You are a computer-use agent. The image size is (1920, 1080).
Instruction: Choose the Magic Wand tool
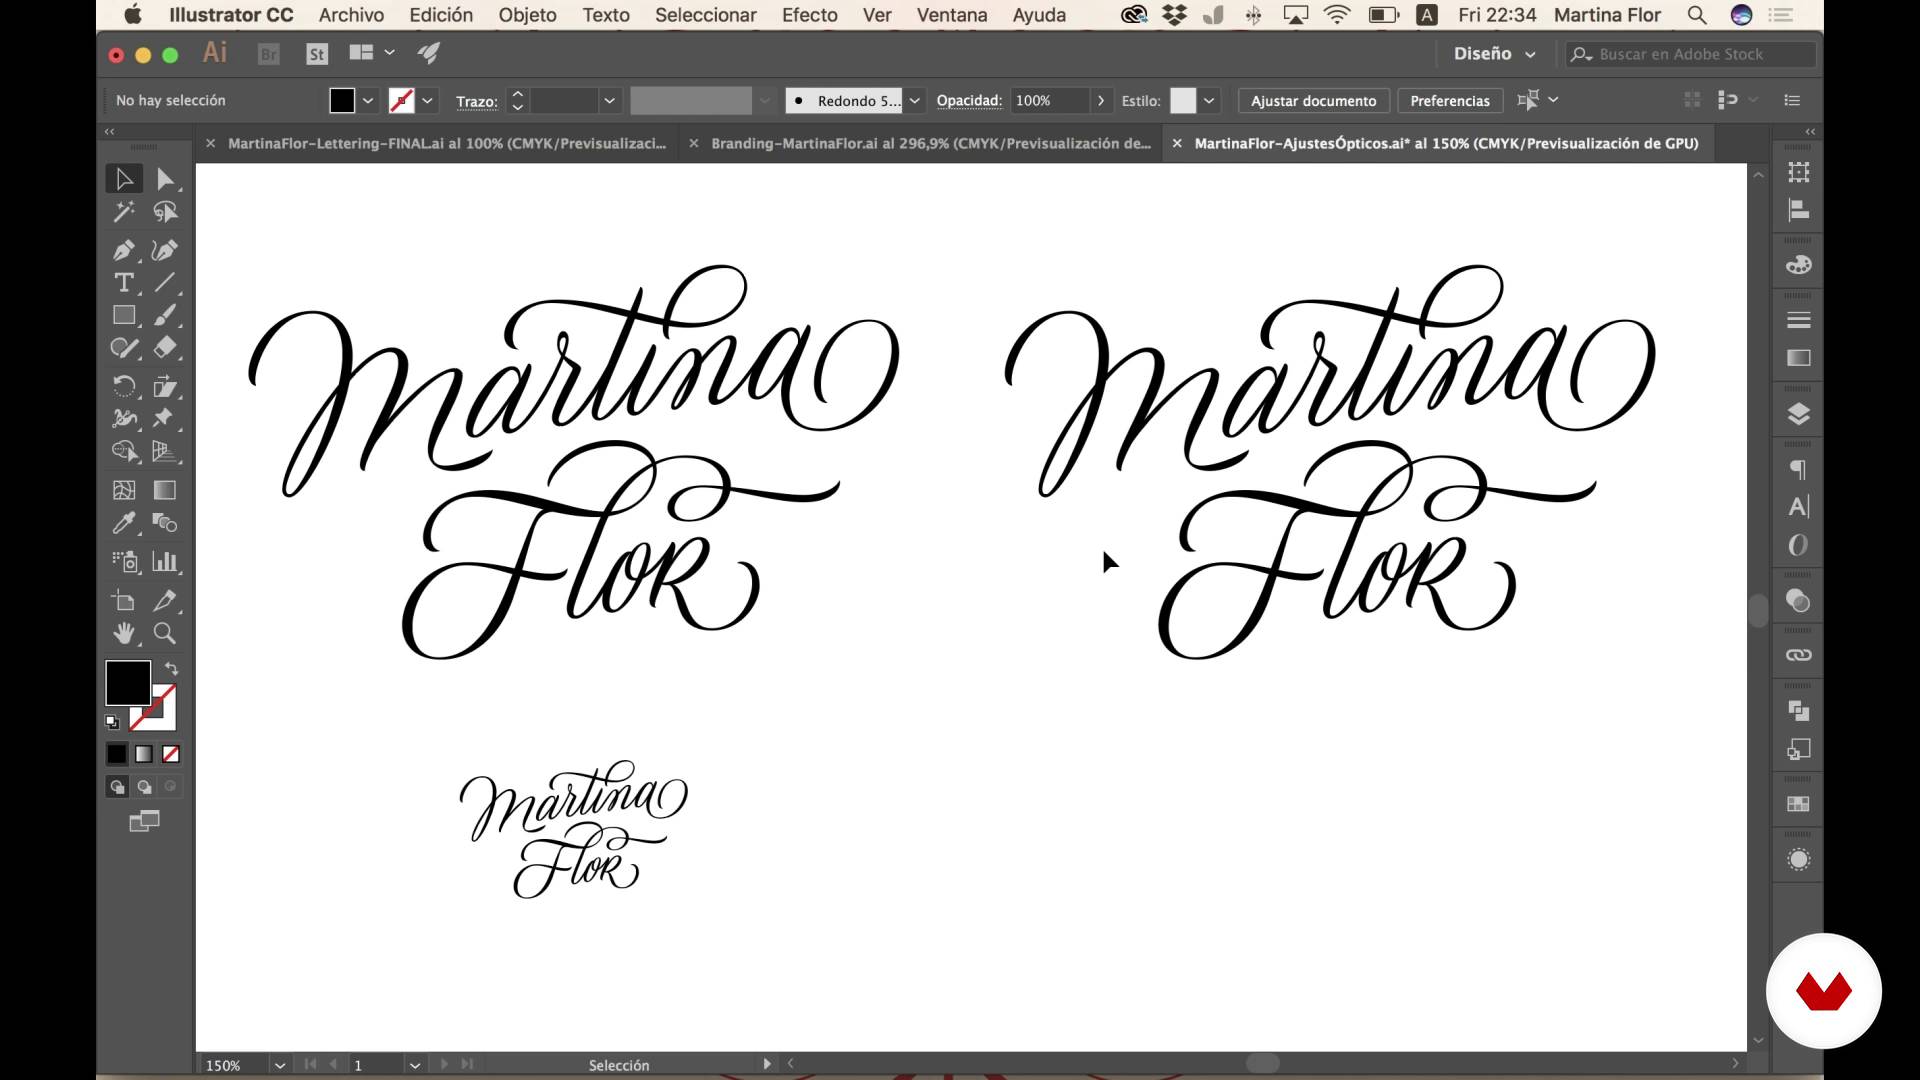point(124,212)
